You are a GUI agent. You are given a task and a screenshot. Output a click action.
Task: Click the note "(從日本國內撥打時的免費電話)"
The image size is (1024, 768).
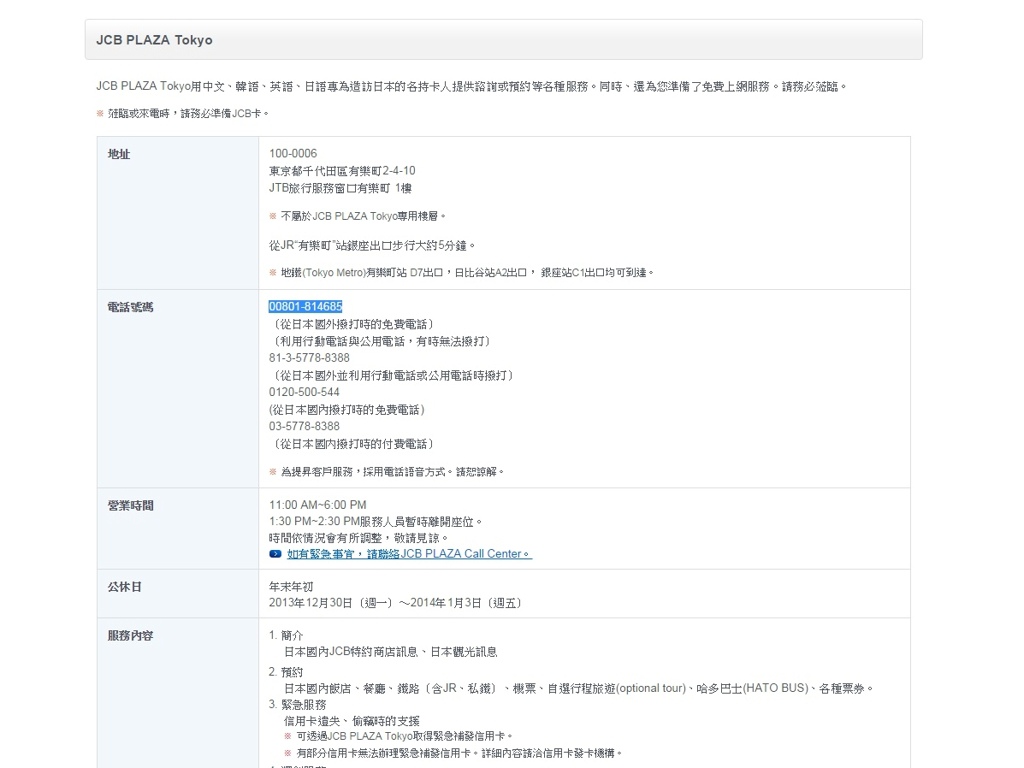(347, 409)
